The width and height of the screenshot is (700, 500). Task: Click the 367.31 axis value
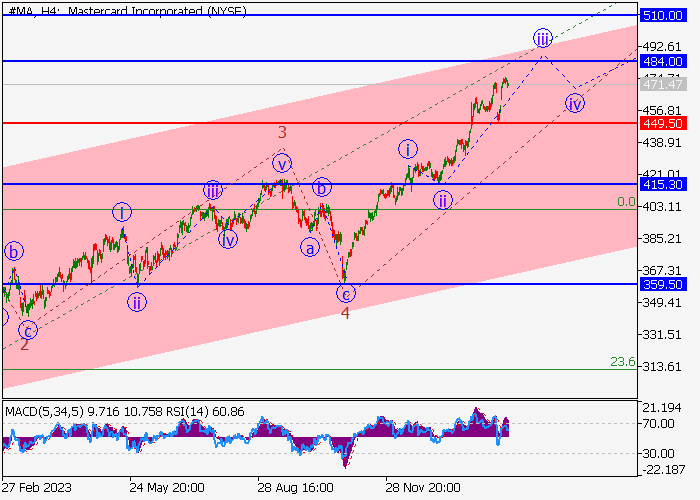click(x=662, y=271)
